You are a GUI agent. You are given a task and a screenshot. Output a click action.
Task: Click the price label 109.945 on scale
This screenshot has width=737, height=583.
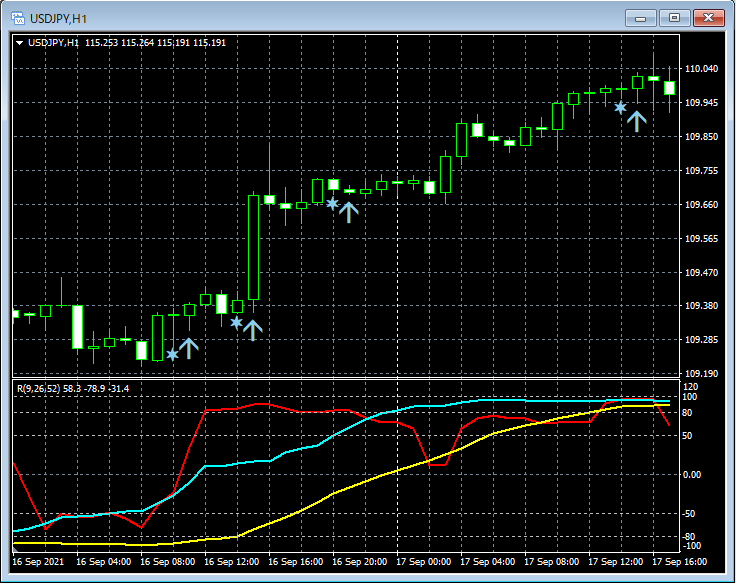(701, 102)
